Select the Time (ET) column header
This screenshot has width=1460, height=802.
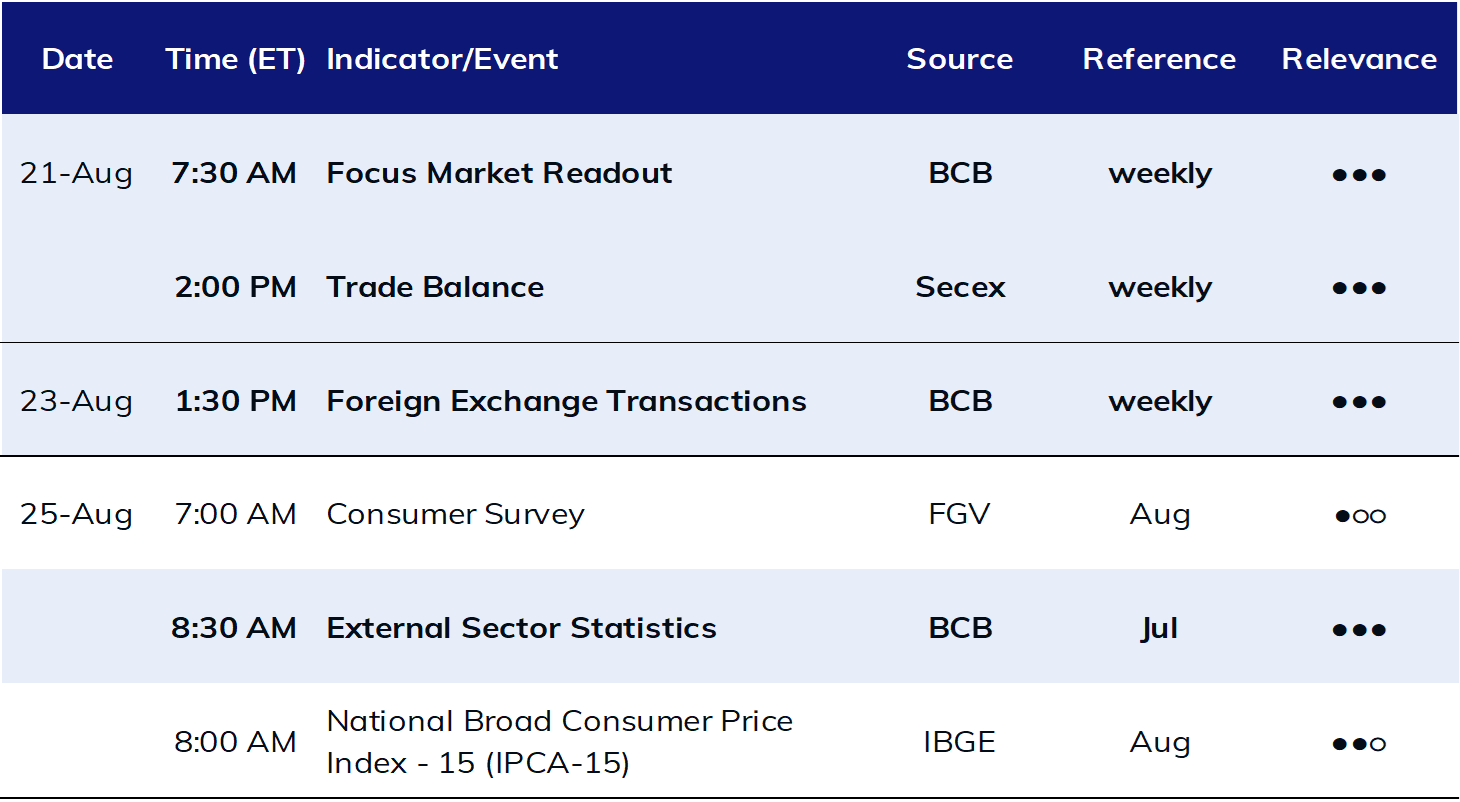(236, 59)
